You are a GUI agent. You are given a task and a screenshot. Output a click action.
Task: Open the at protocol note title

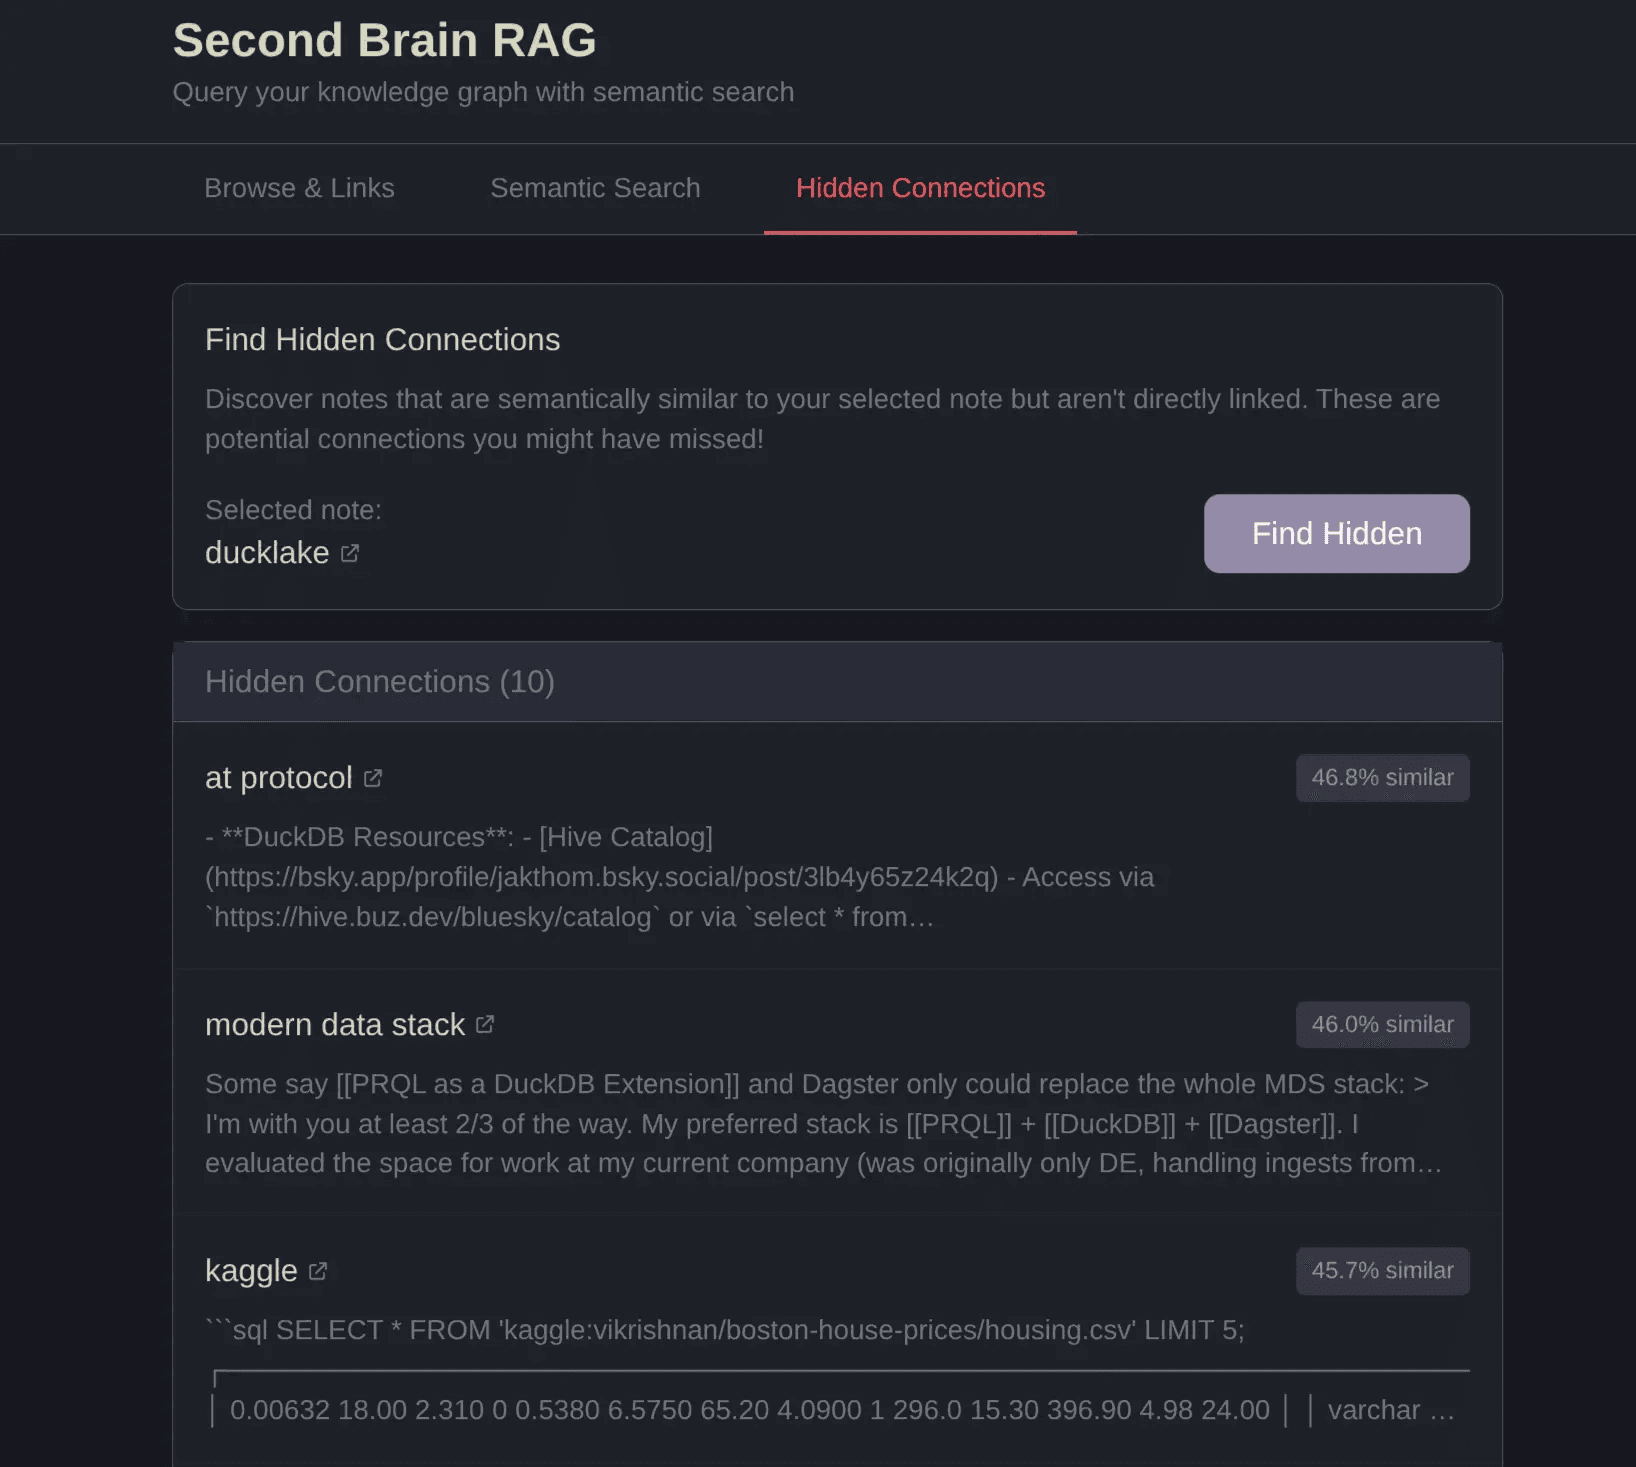click(x=278, y=778)
